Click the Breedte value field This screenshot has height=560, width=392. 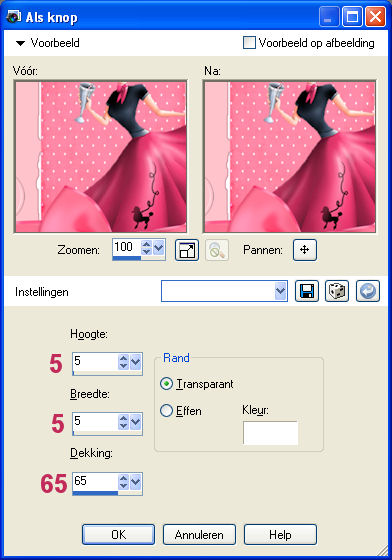(95, 421)
